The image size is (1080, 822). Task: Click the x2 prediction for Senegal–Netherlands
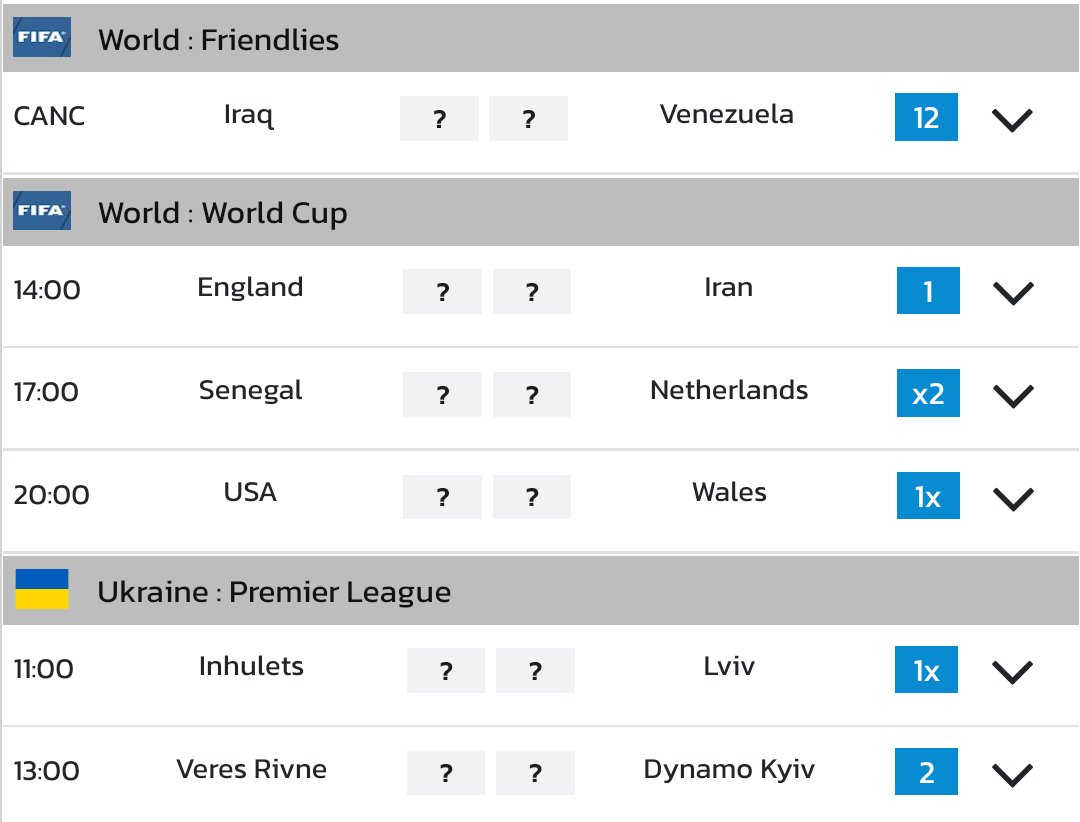928,394
